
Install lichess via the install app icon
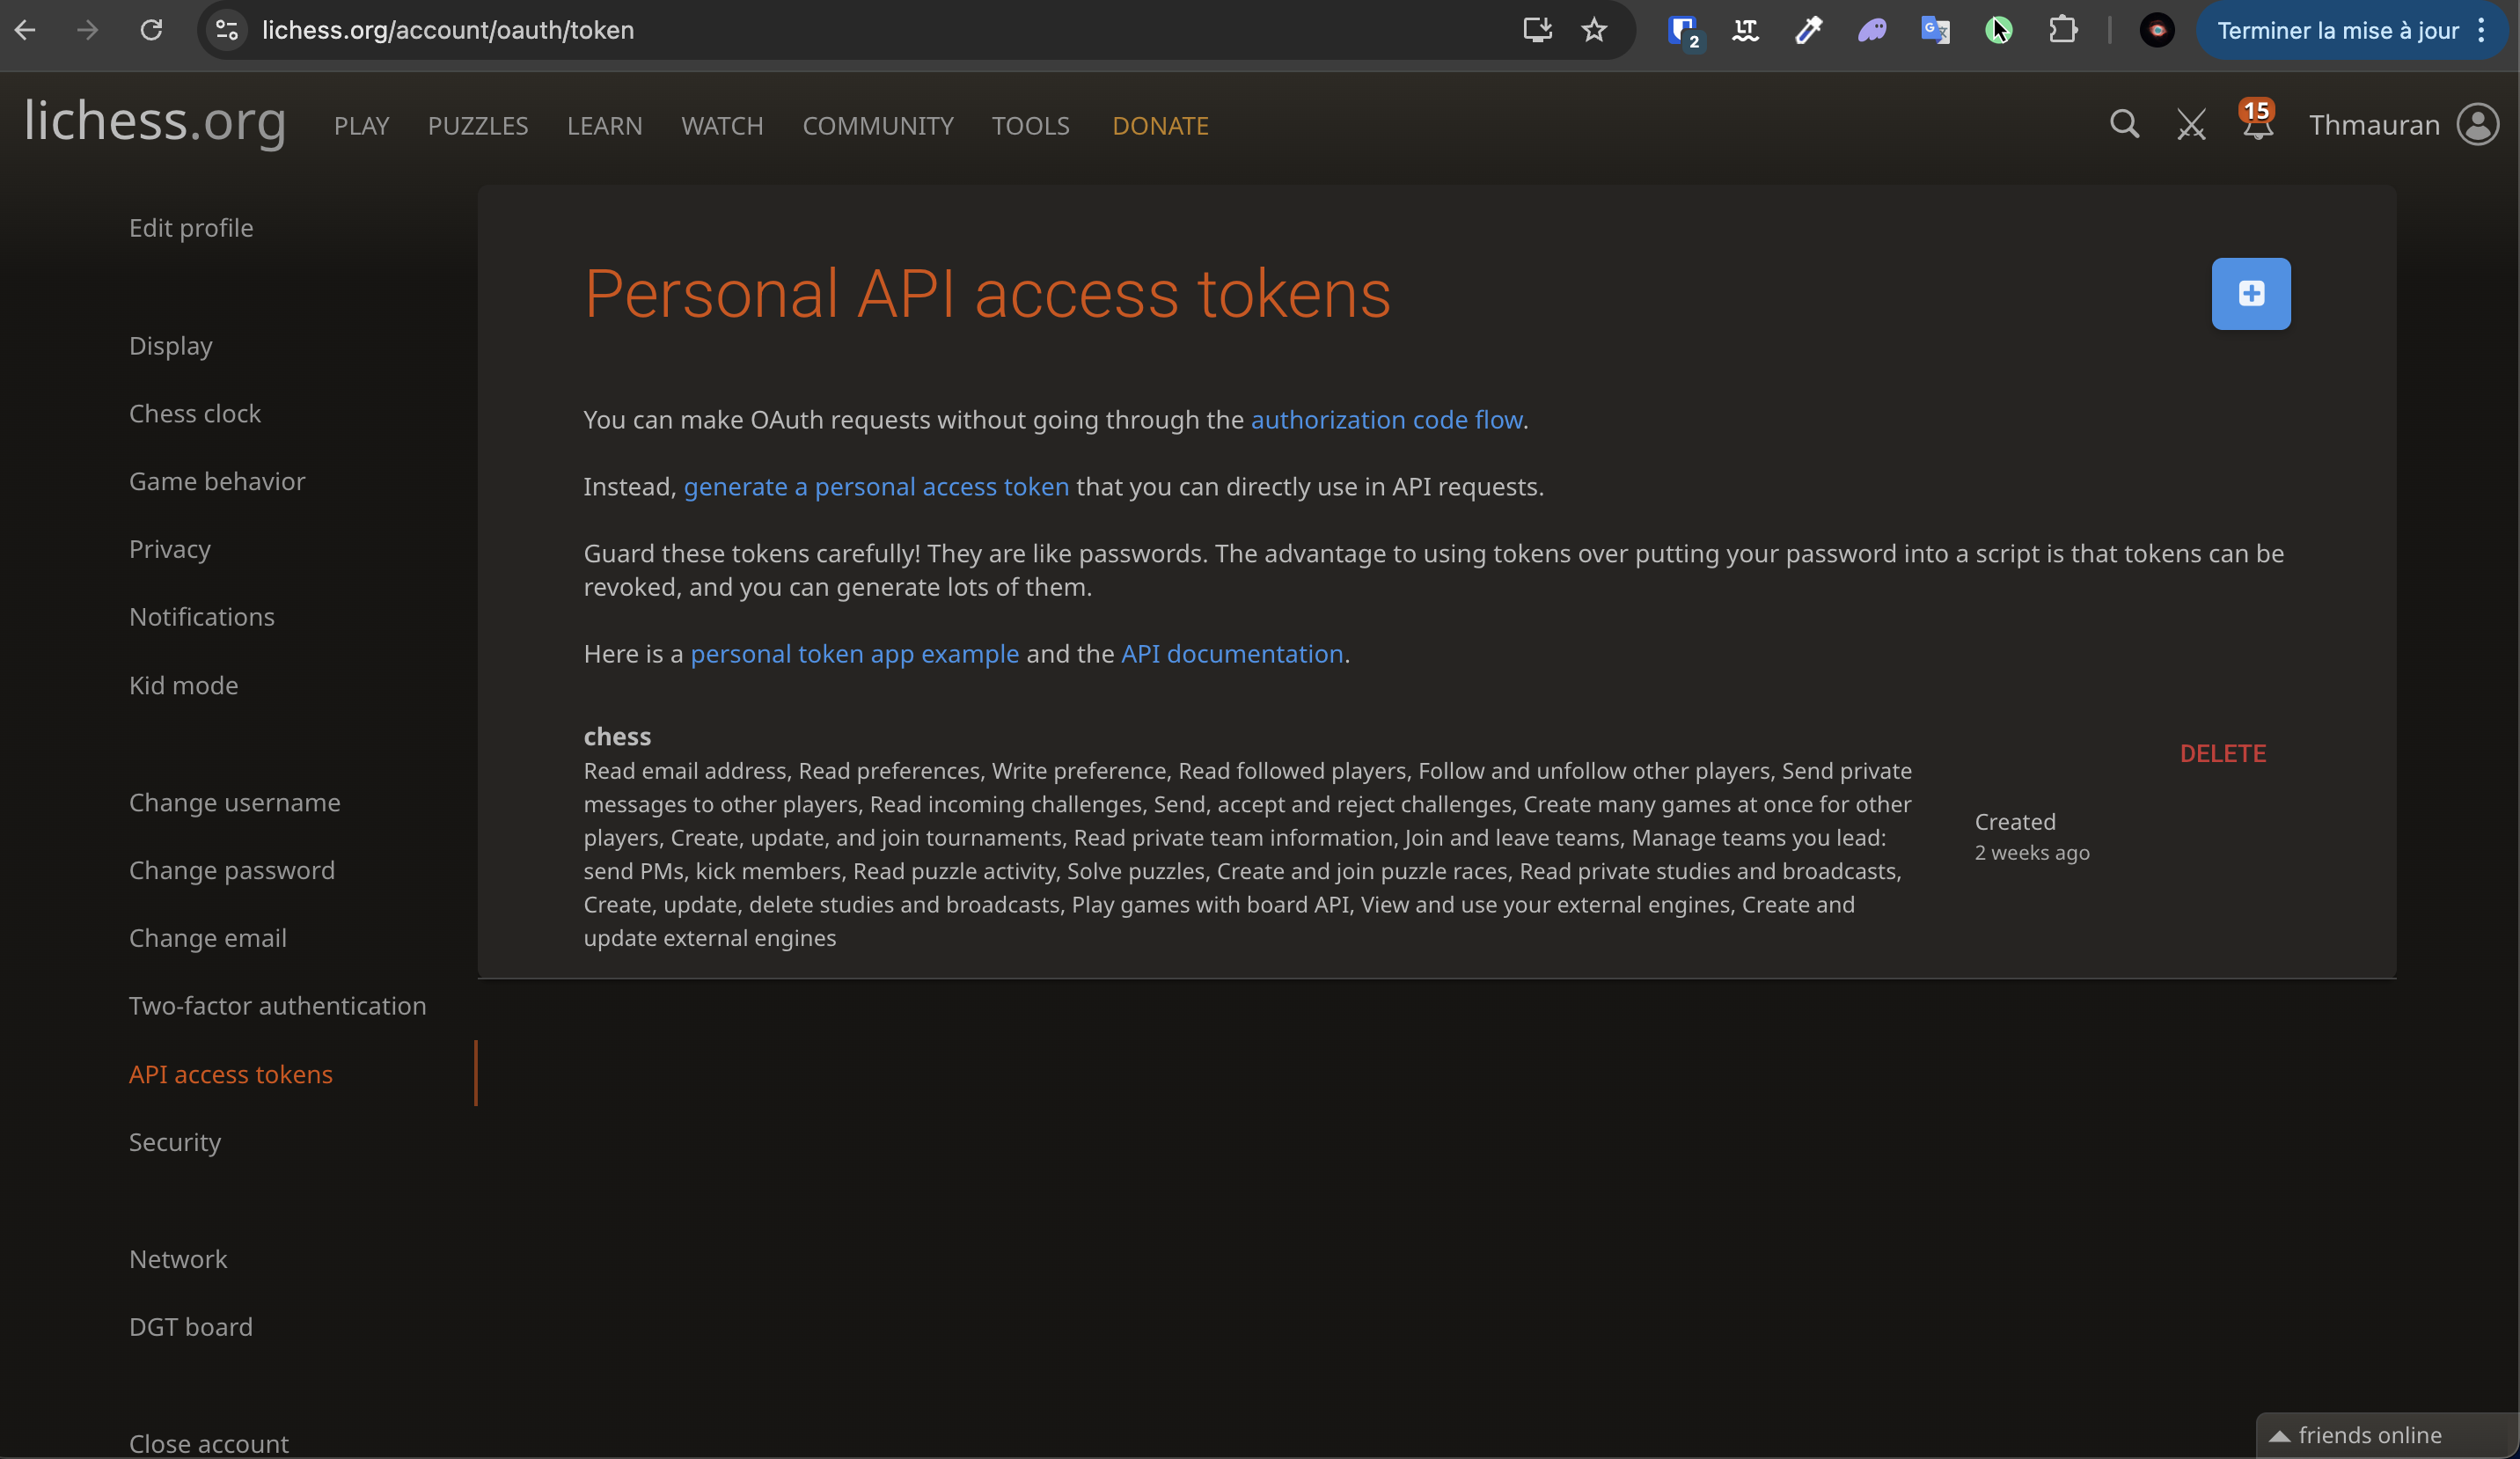1537,30
